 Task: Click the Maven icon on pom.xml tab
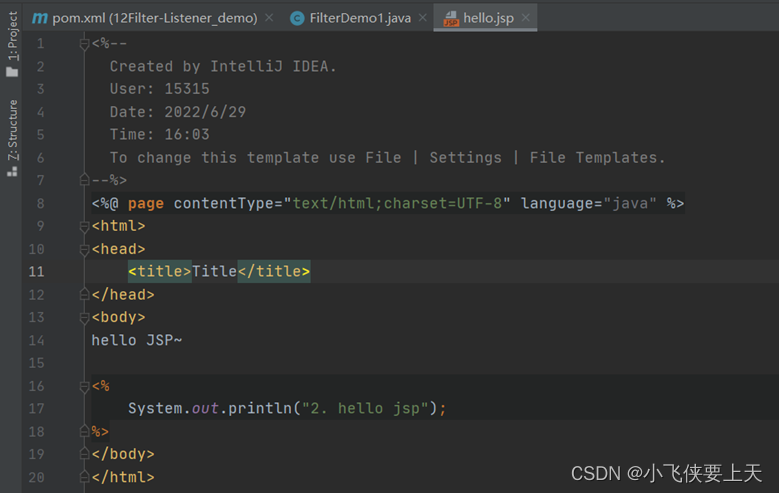[39, 18]
